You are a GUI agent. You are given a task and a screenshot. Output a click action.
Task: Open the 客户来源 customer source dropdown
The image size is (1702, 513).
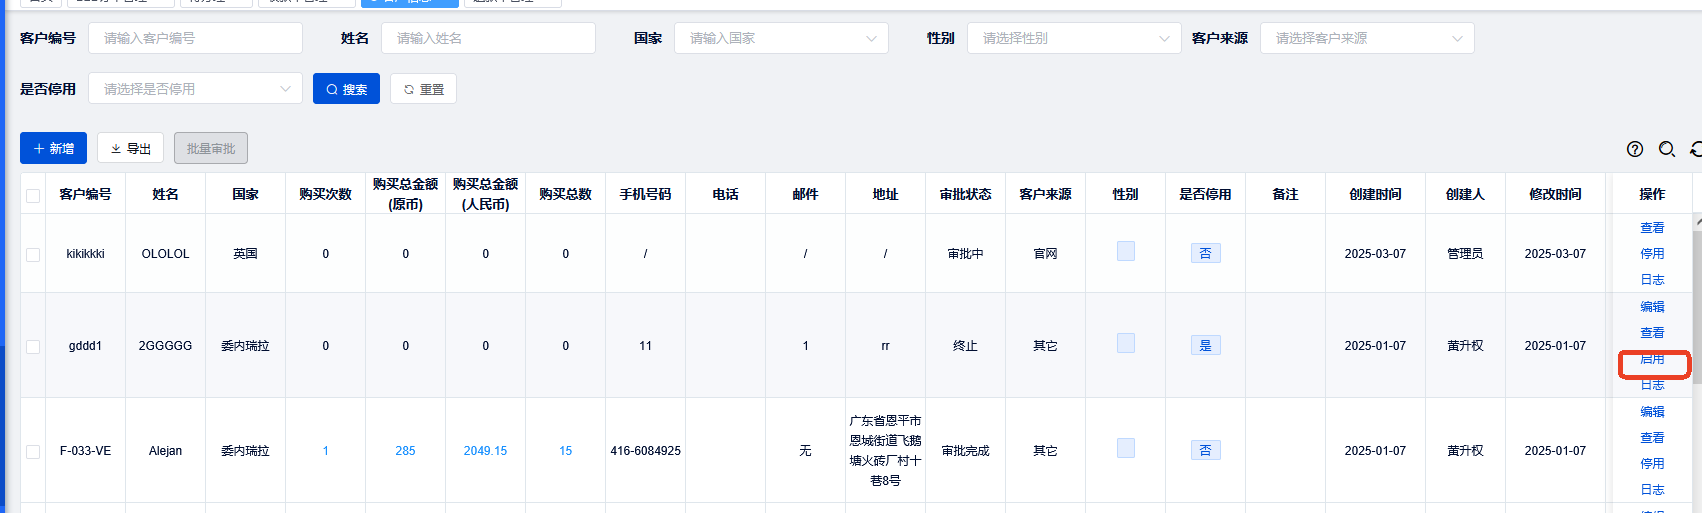click(x=1366, y=38)
